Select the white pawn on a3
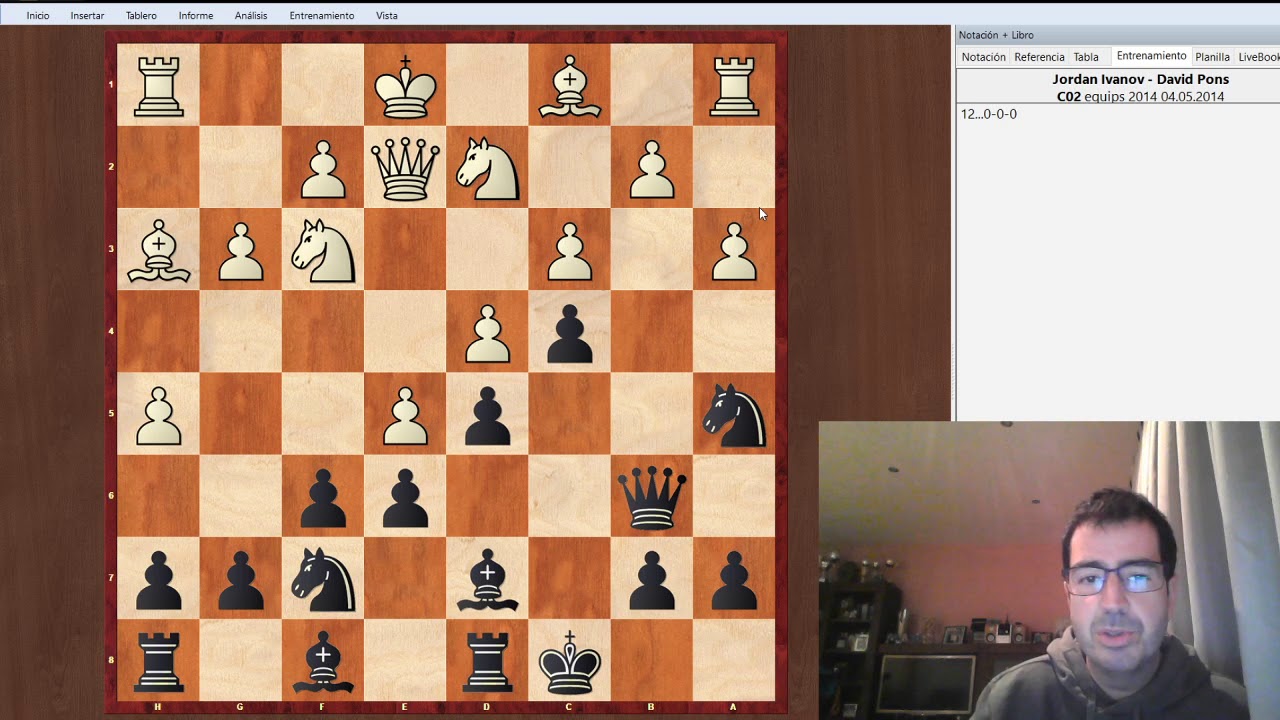 pos(734,252)
